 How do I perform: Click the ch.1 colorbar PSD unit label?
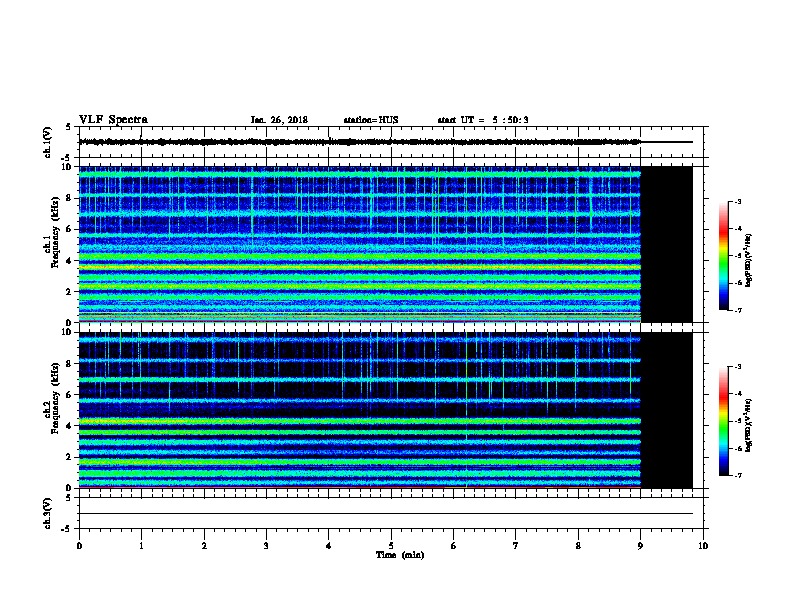[749, 260]
